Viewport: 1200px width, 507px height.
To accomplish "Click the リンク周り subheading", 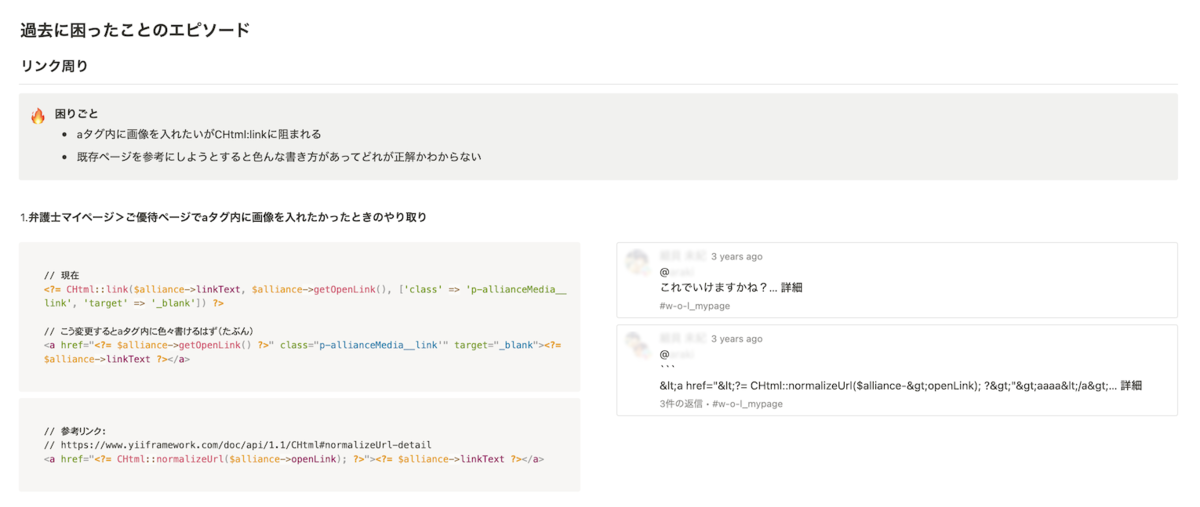I will 54,66.
